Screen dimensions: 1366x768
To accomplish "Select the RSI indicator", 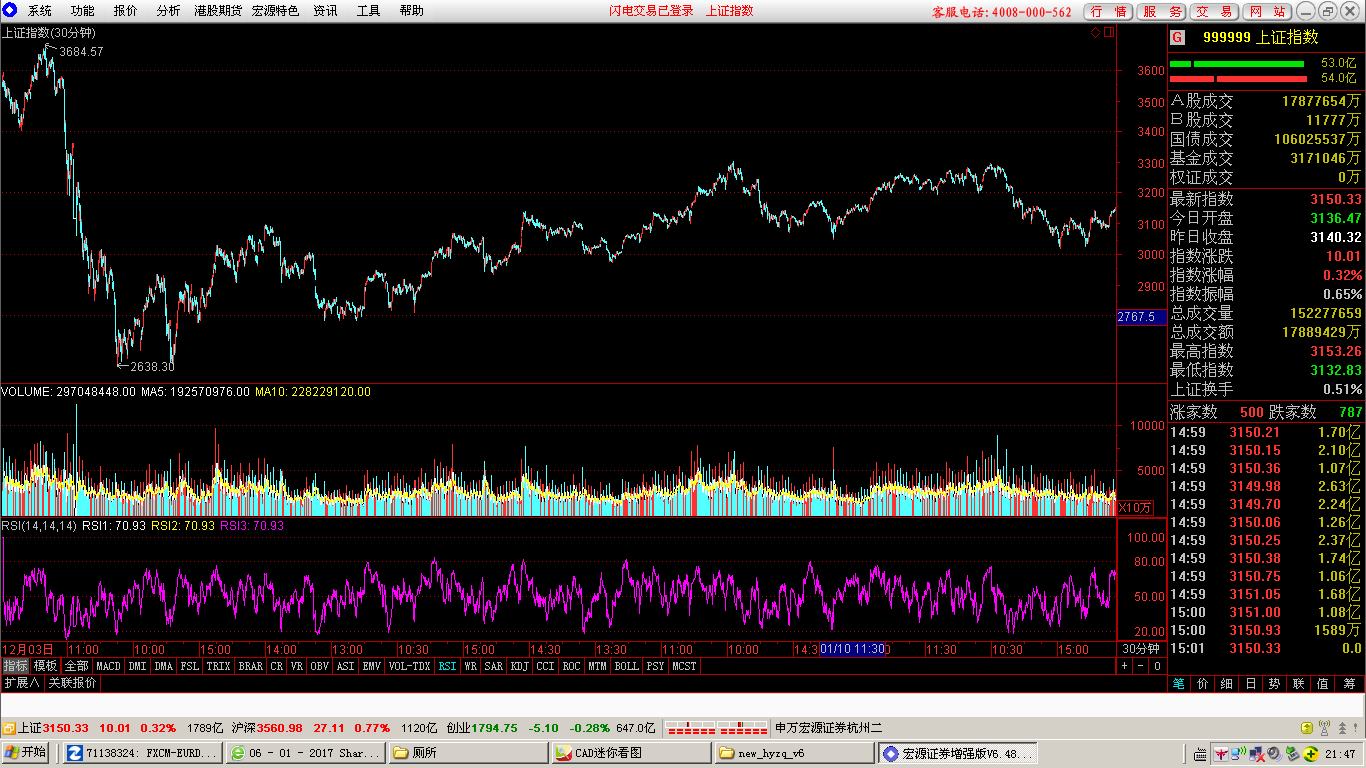I will tap(447, 666).
